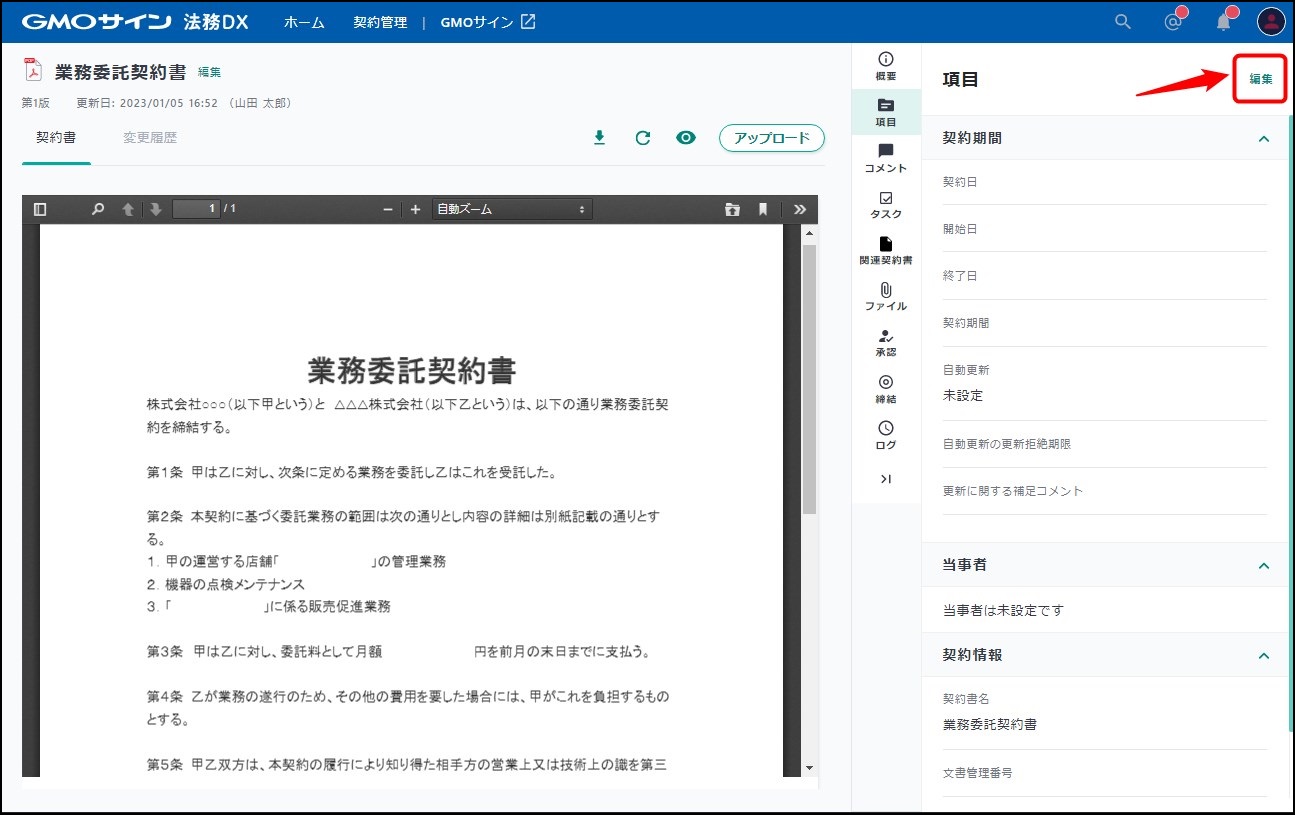This screenshot has height=815, width=1295.
Task: Switch to the 変更履歴 tab
Action: coord(150,138)
